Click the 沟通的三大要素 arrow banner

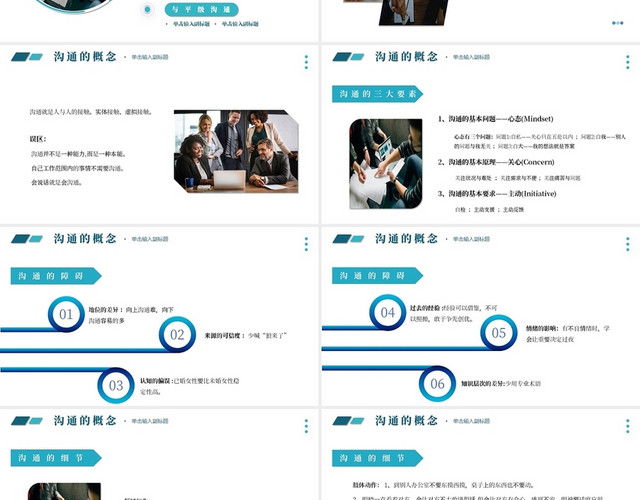click(378, 94)
